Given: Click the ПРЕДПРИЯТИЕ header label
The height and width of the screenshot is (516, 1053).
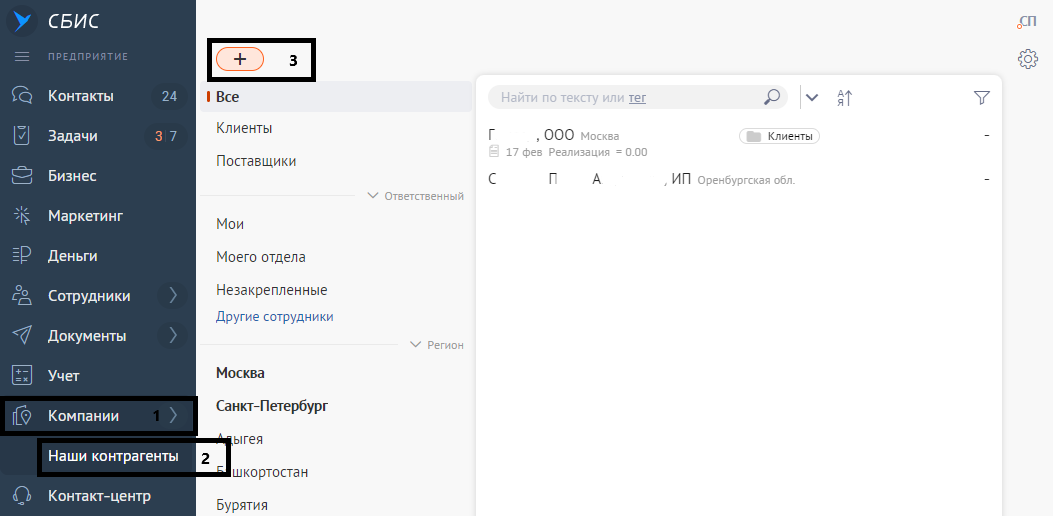Looking at the screenshot, I should 88,56.
